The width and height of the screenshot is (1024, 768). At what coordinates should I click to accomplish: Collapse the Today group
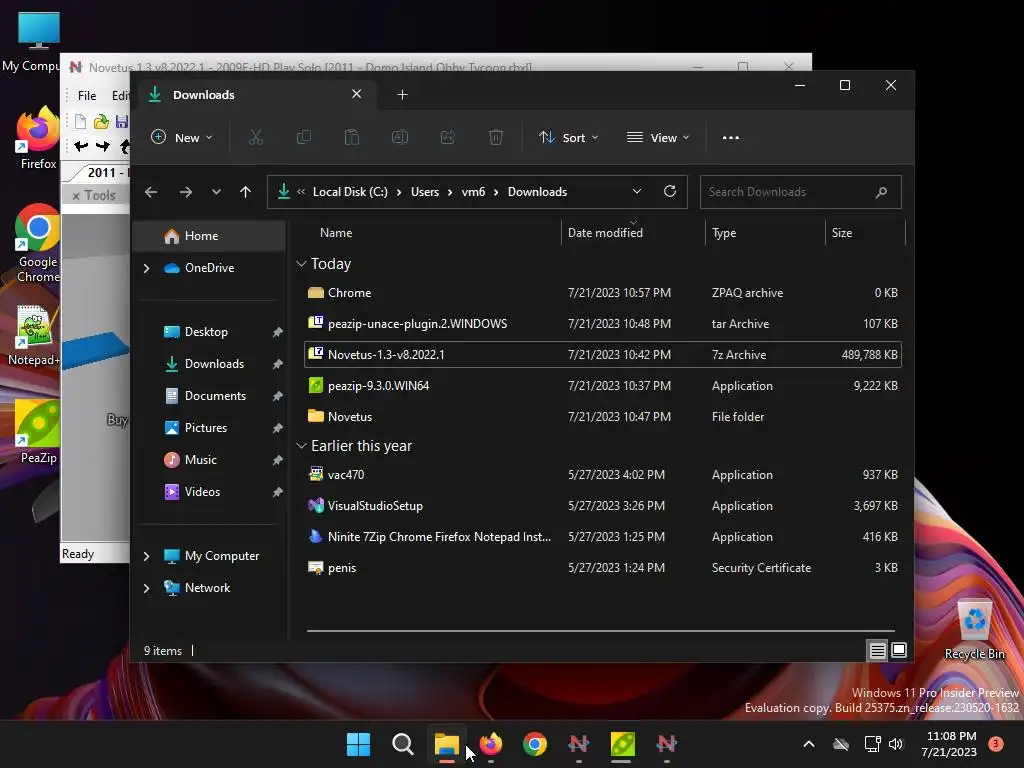[301, 264]
